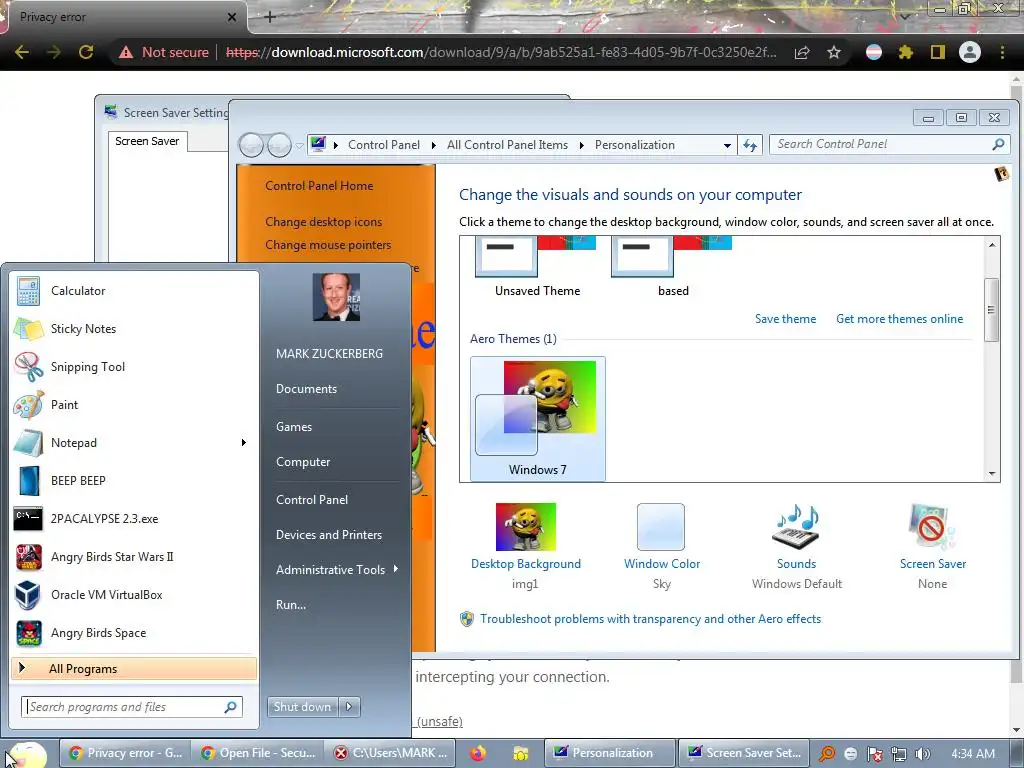
Task: Open the Sounds settings icon
Action: [796, 527]
